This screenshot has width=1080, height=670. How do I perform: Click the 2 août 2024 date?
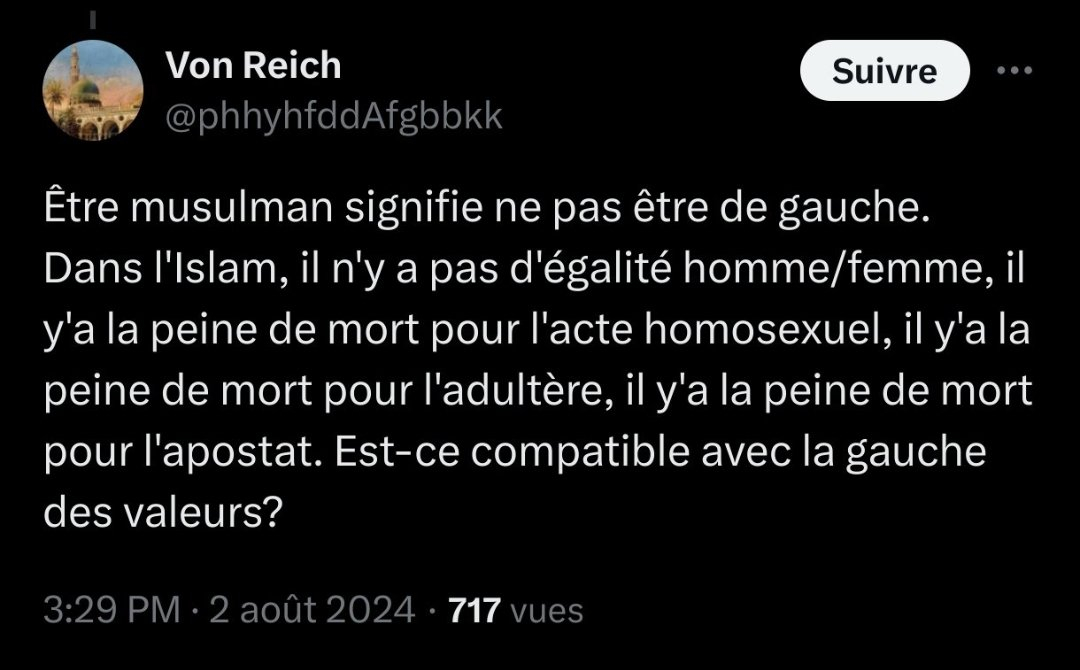tap(312, 610)
